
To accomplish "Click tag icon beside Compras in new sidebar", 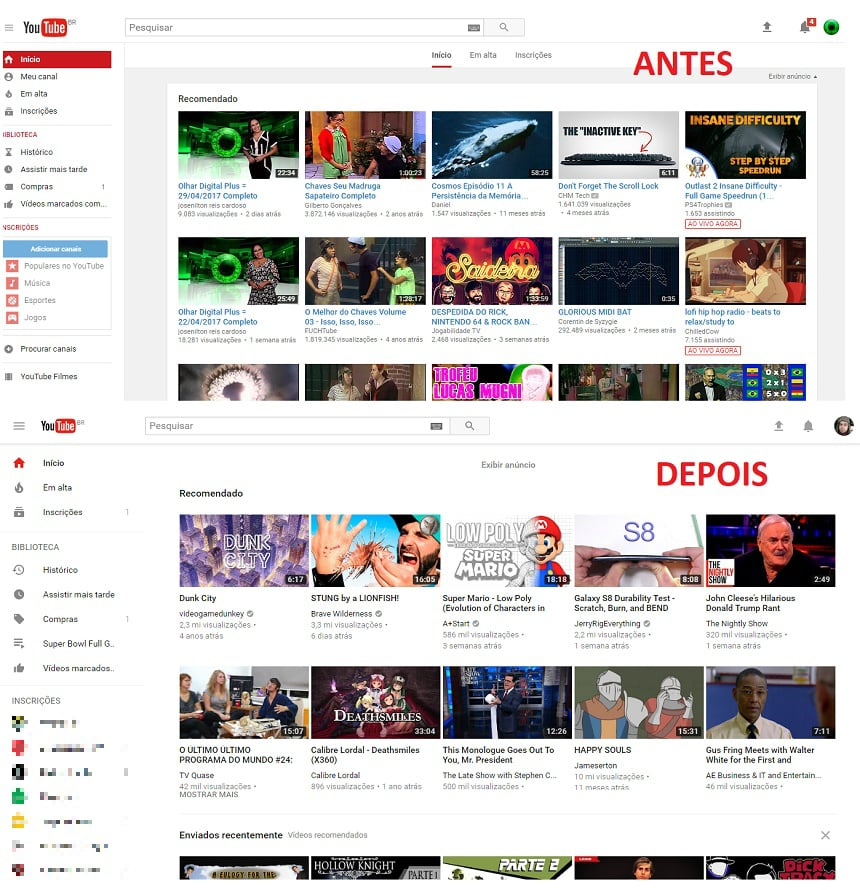I will click(19, 619).
